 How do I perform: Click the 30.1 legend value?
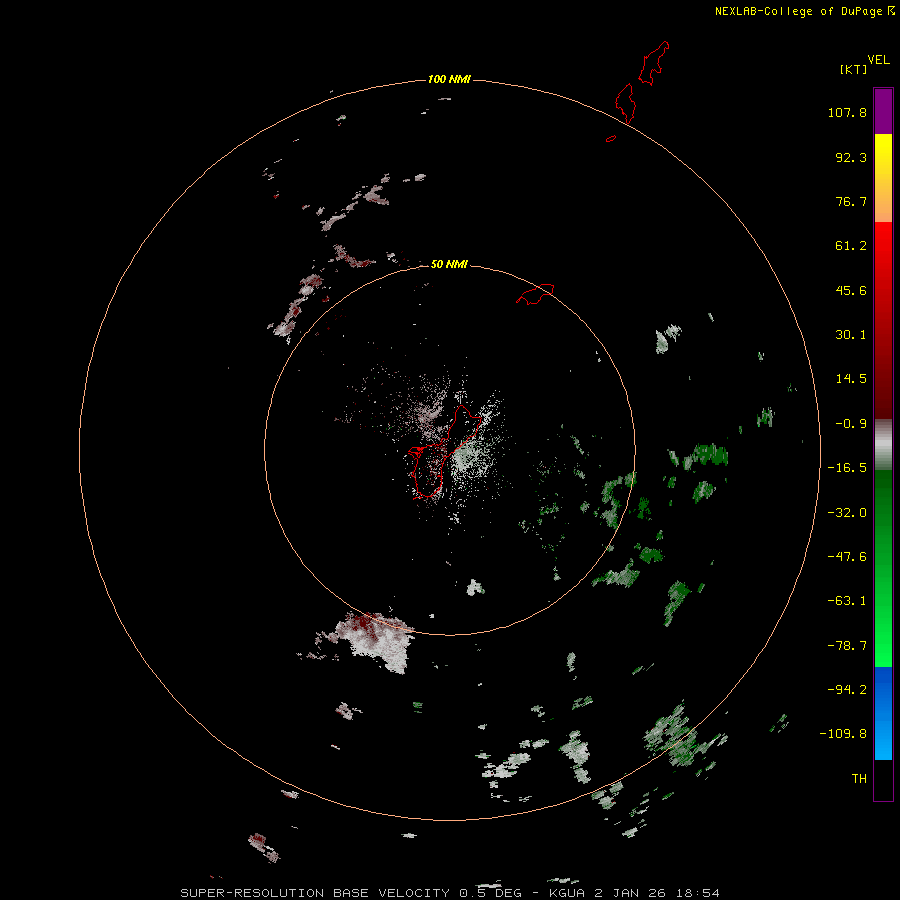[851, 335]
